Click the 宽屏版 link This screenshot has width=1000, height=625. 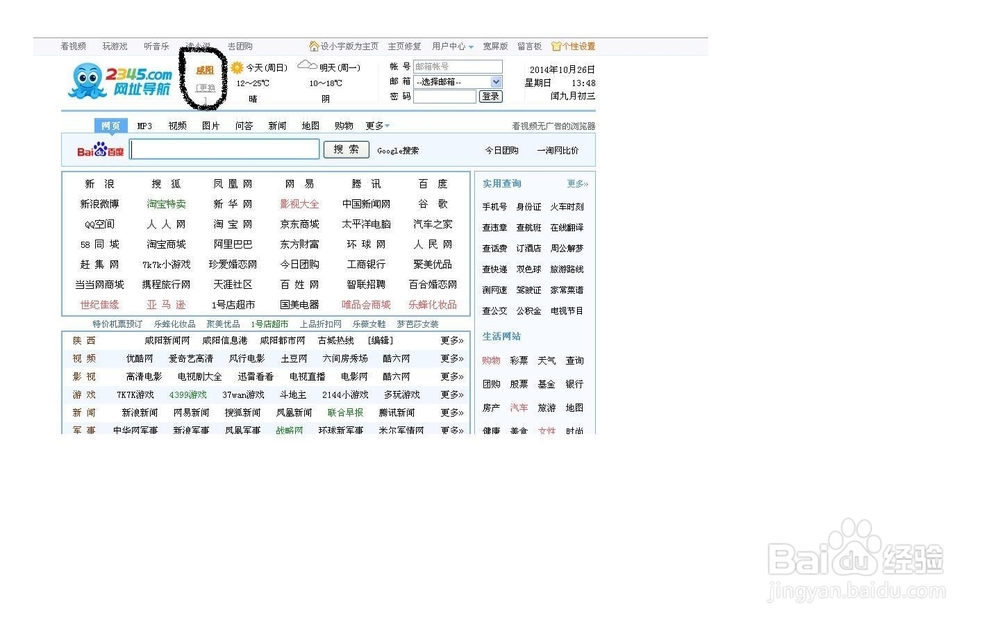[495, 46]
